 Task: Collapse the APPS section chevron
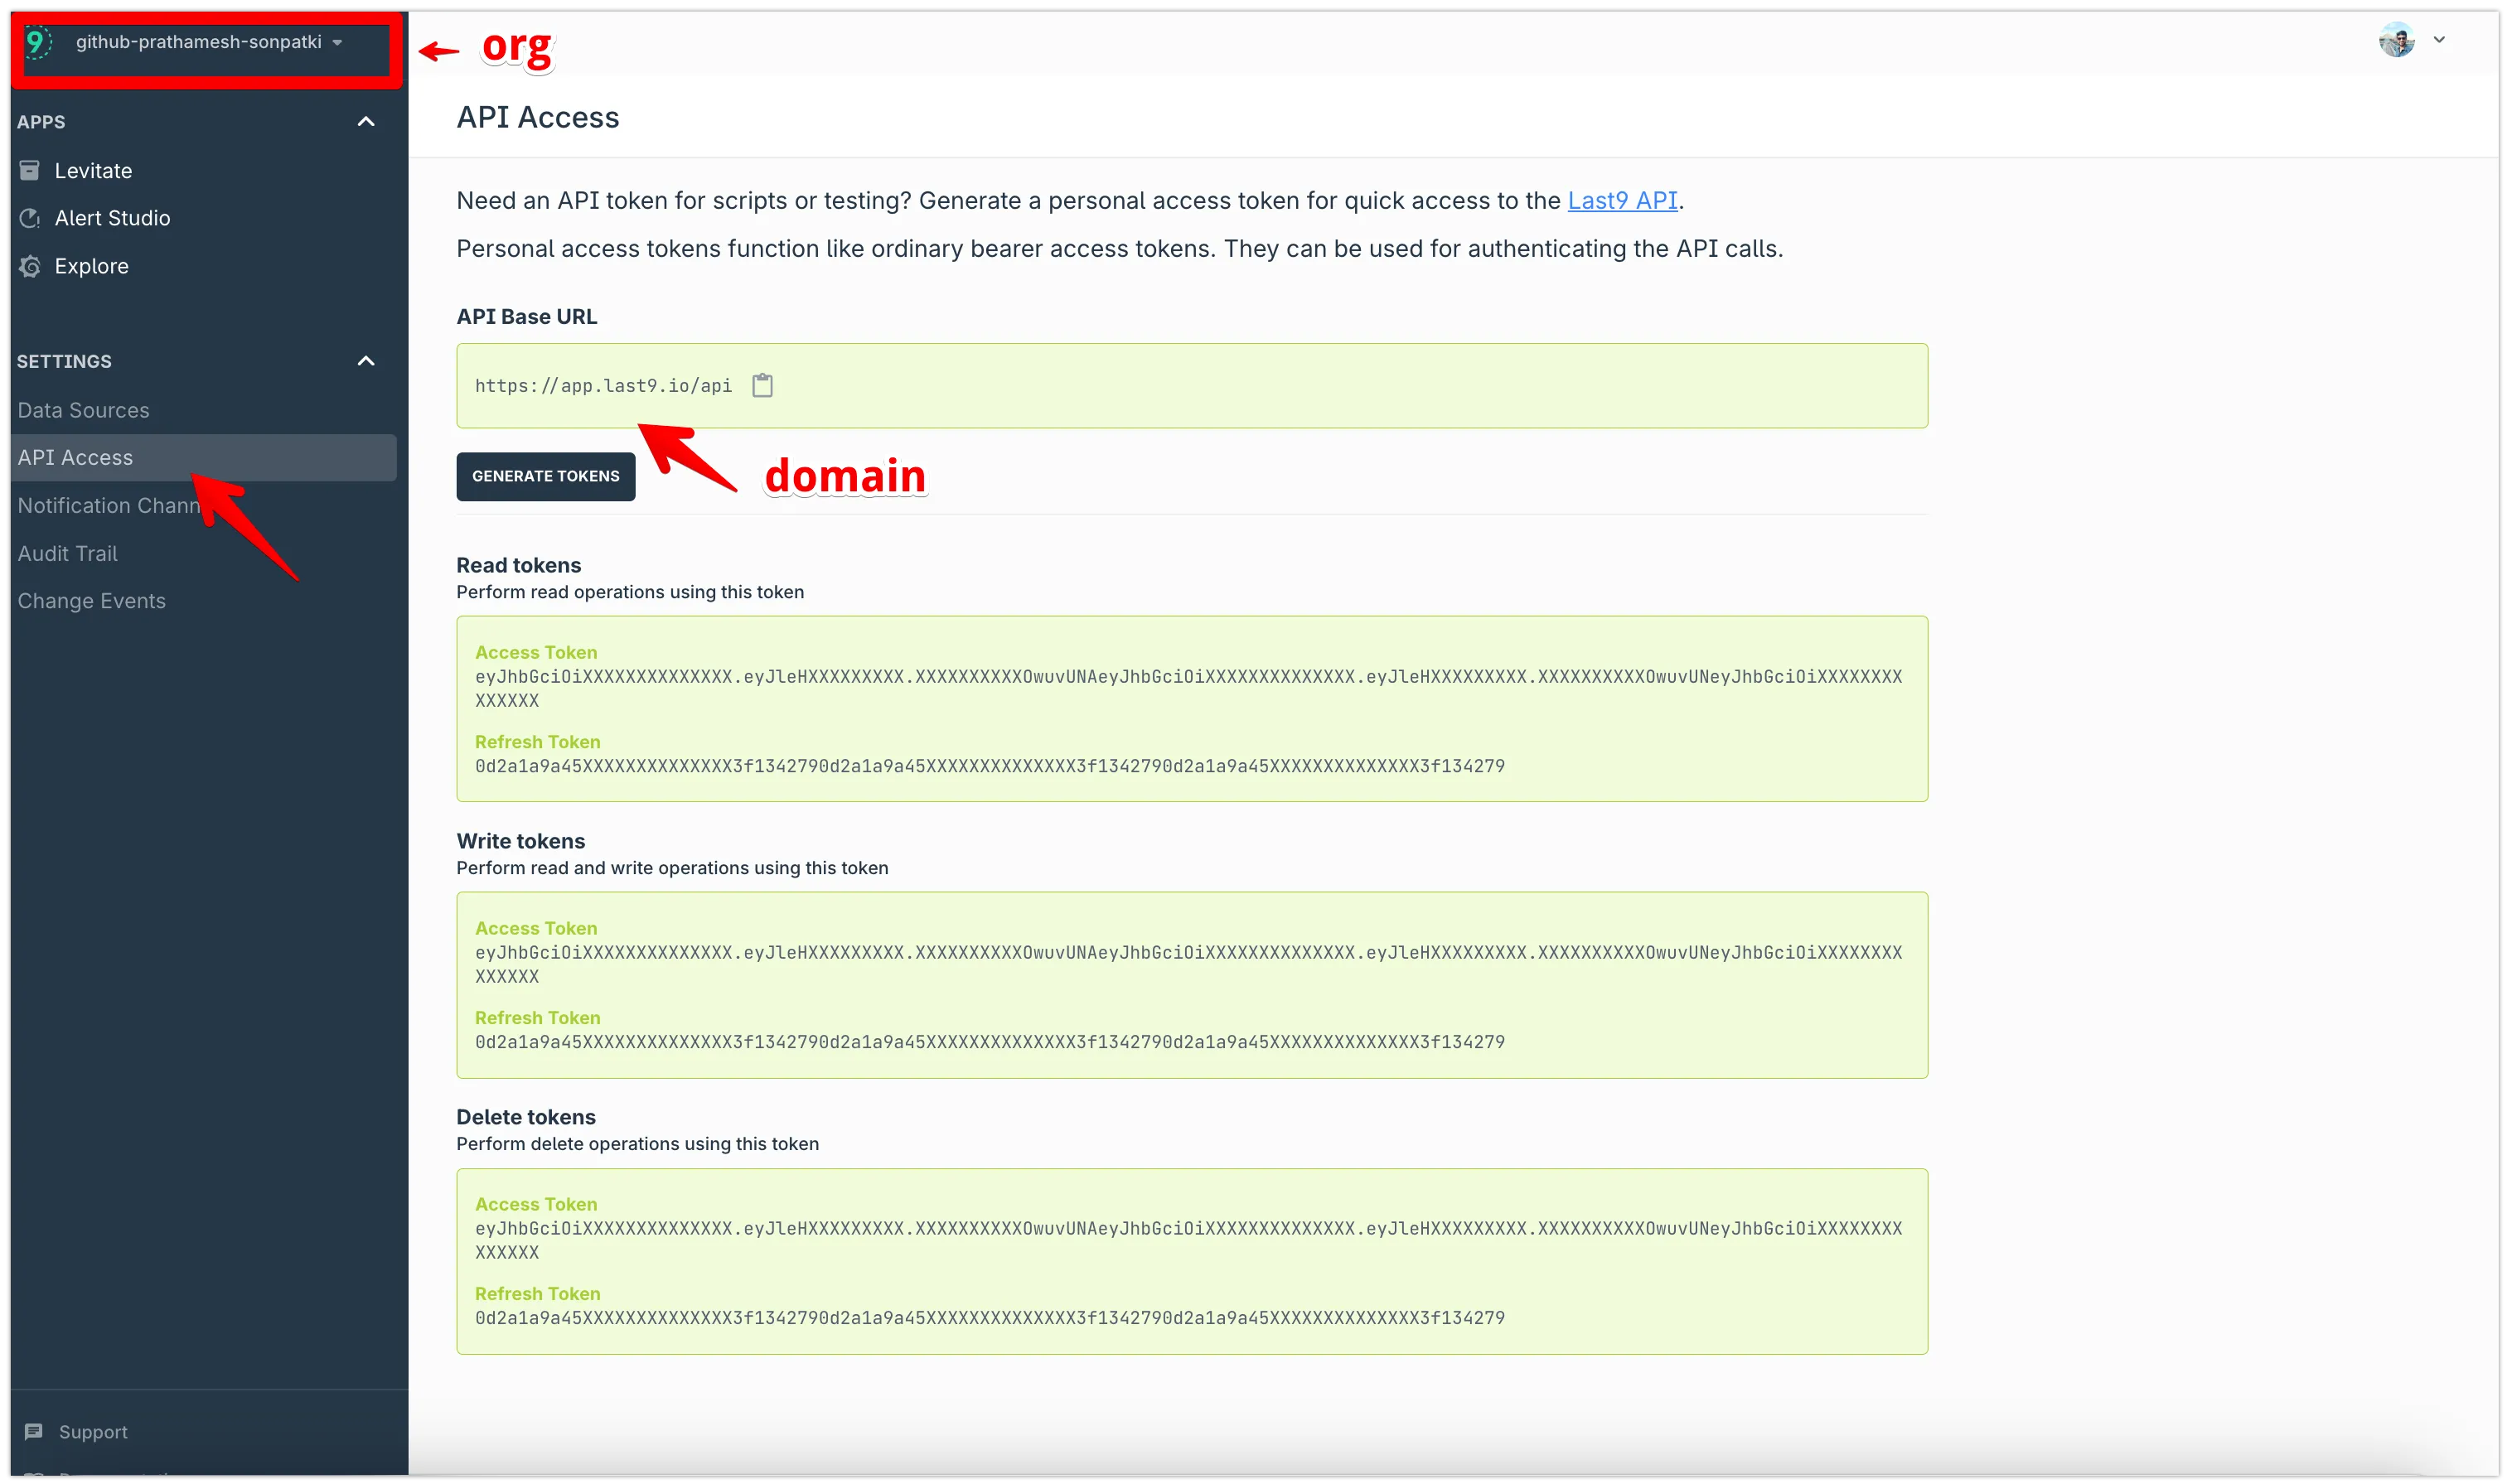tap(366, 122)
